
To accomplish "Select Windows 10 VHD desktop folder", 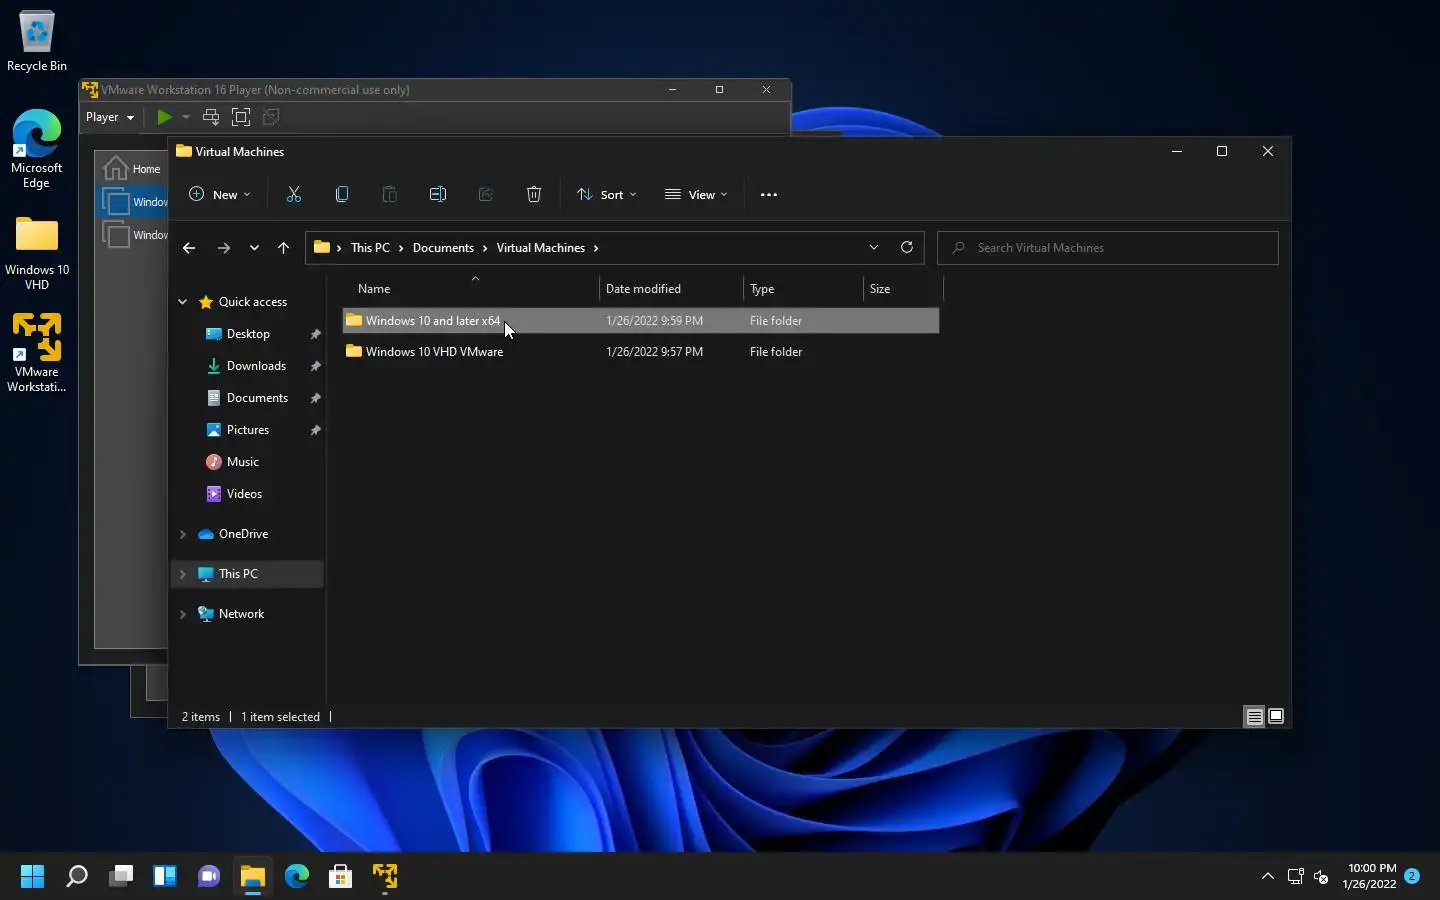I will point(37,252).
